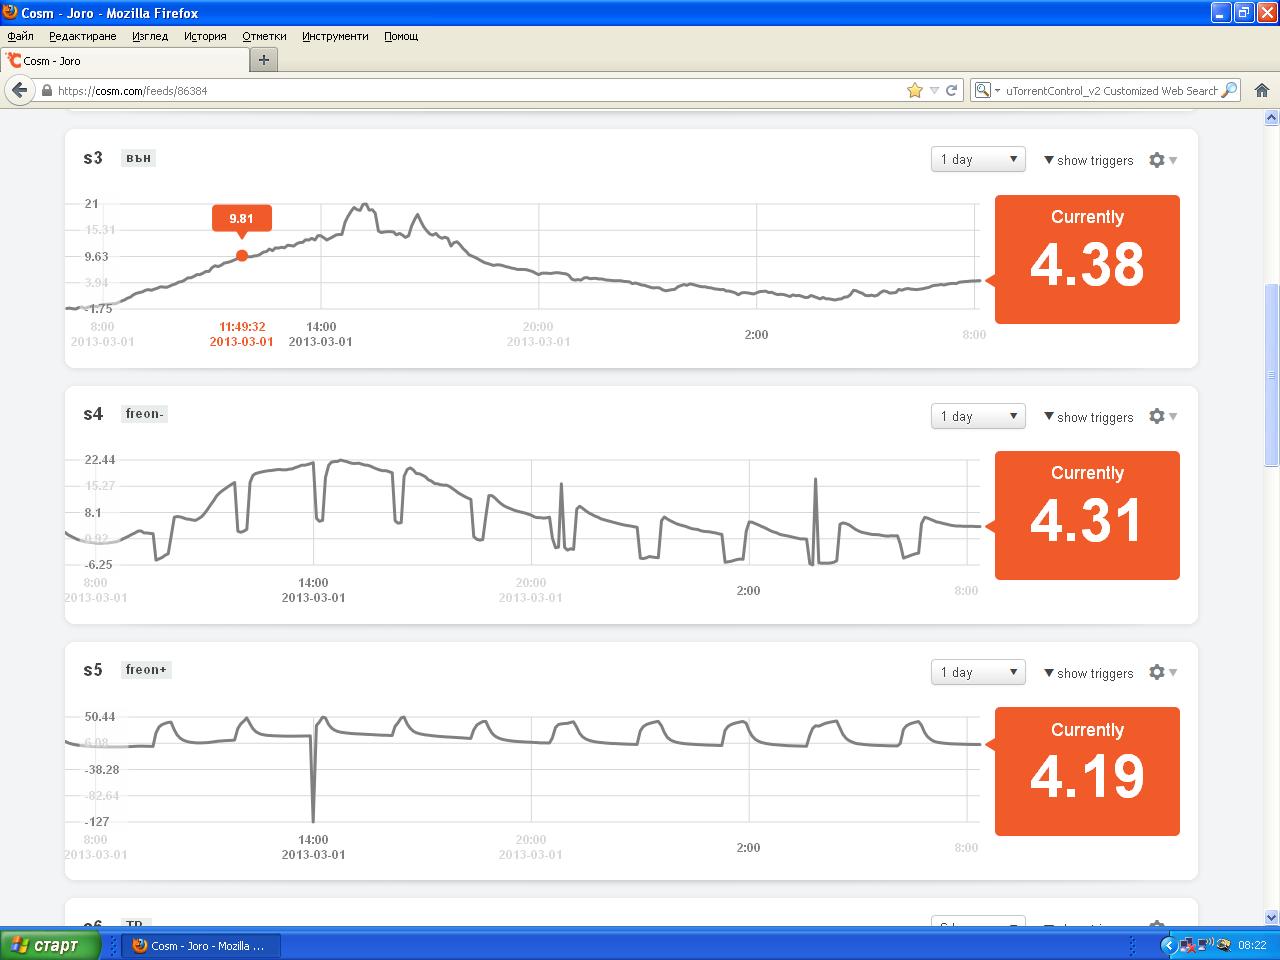
Task: Go back using the browser back arrow
Action: click(19, 90)
